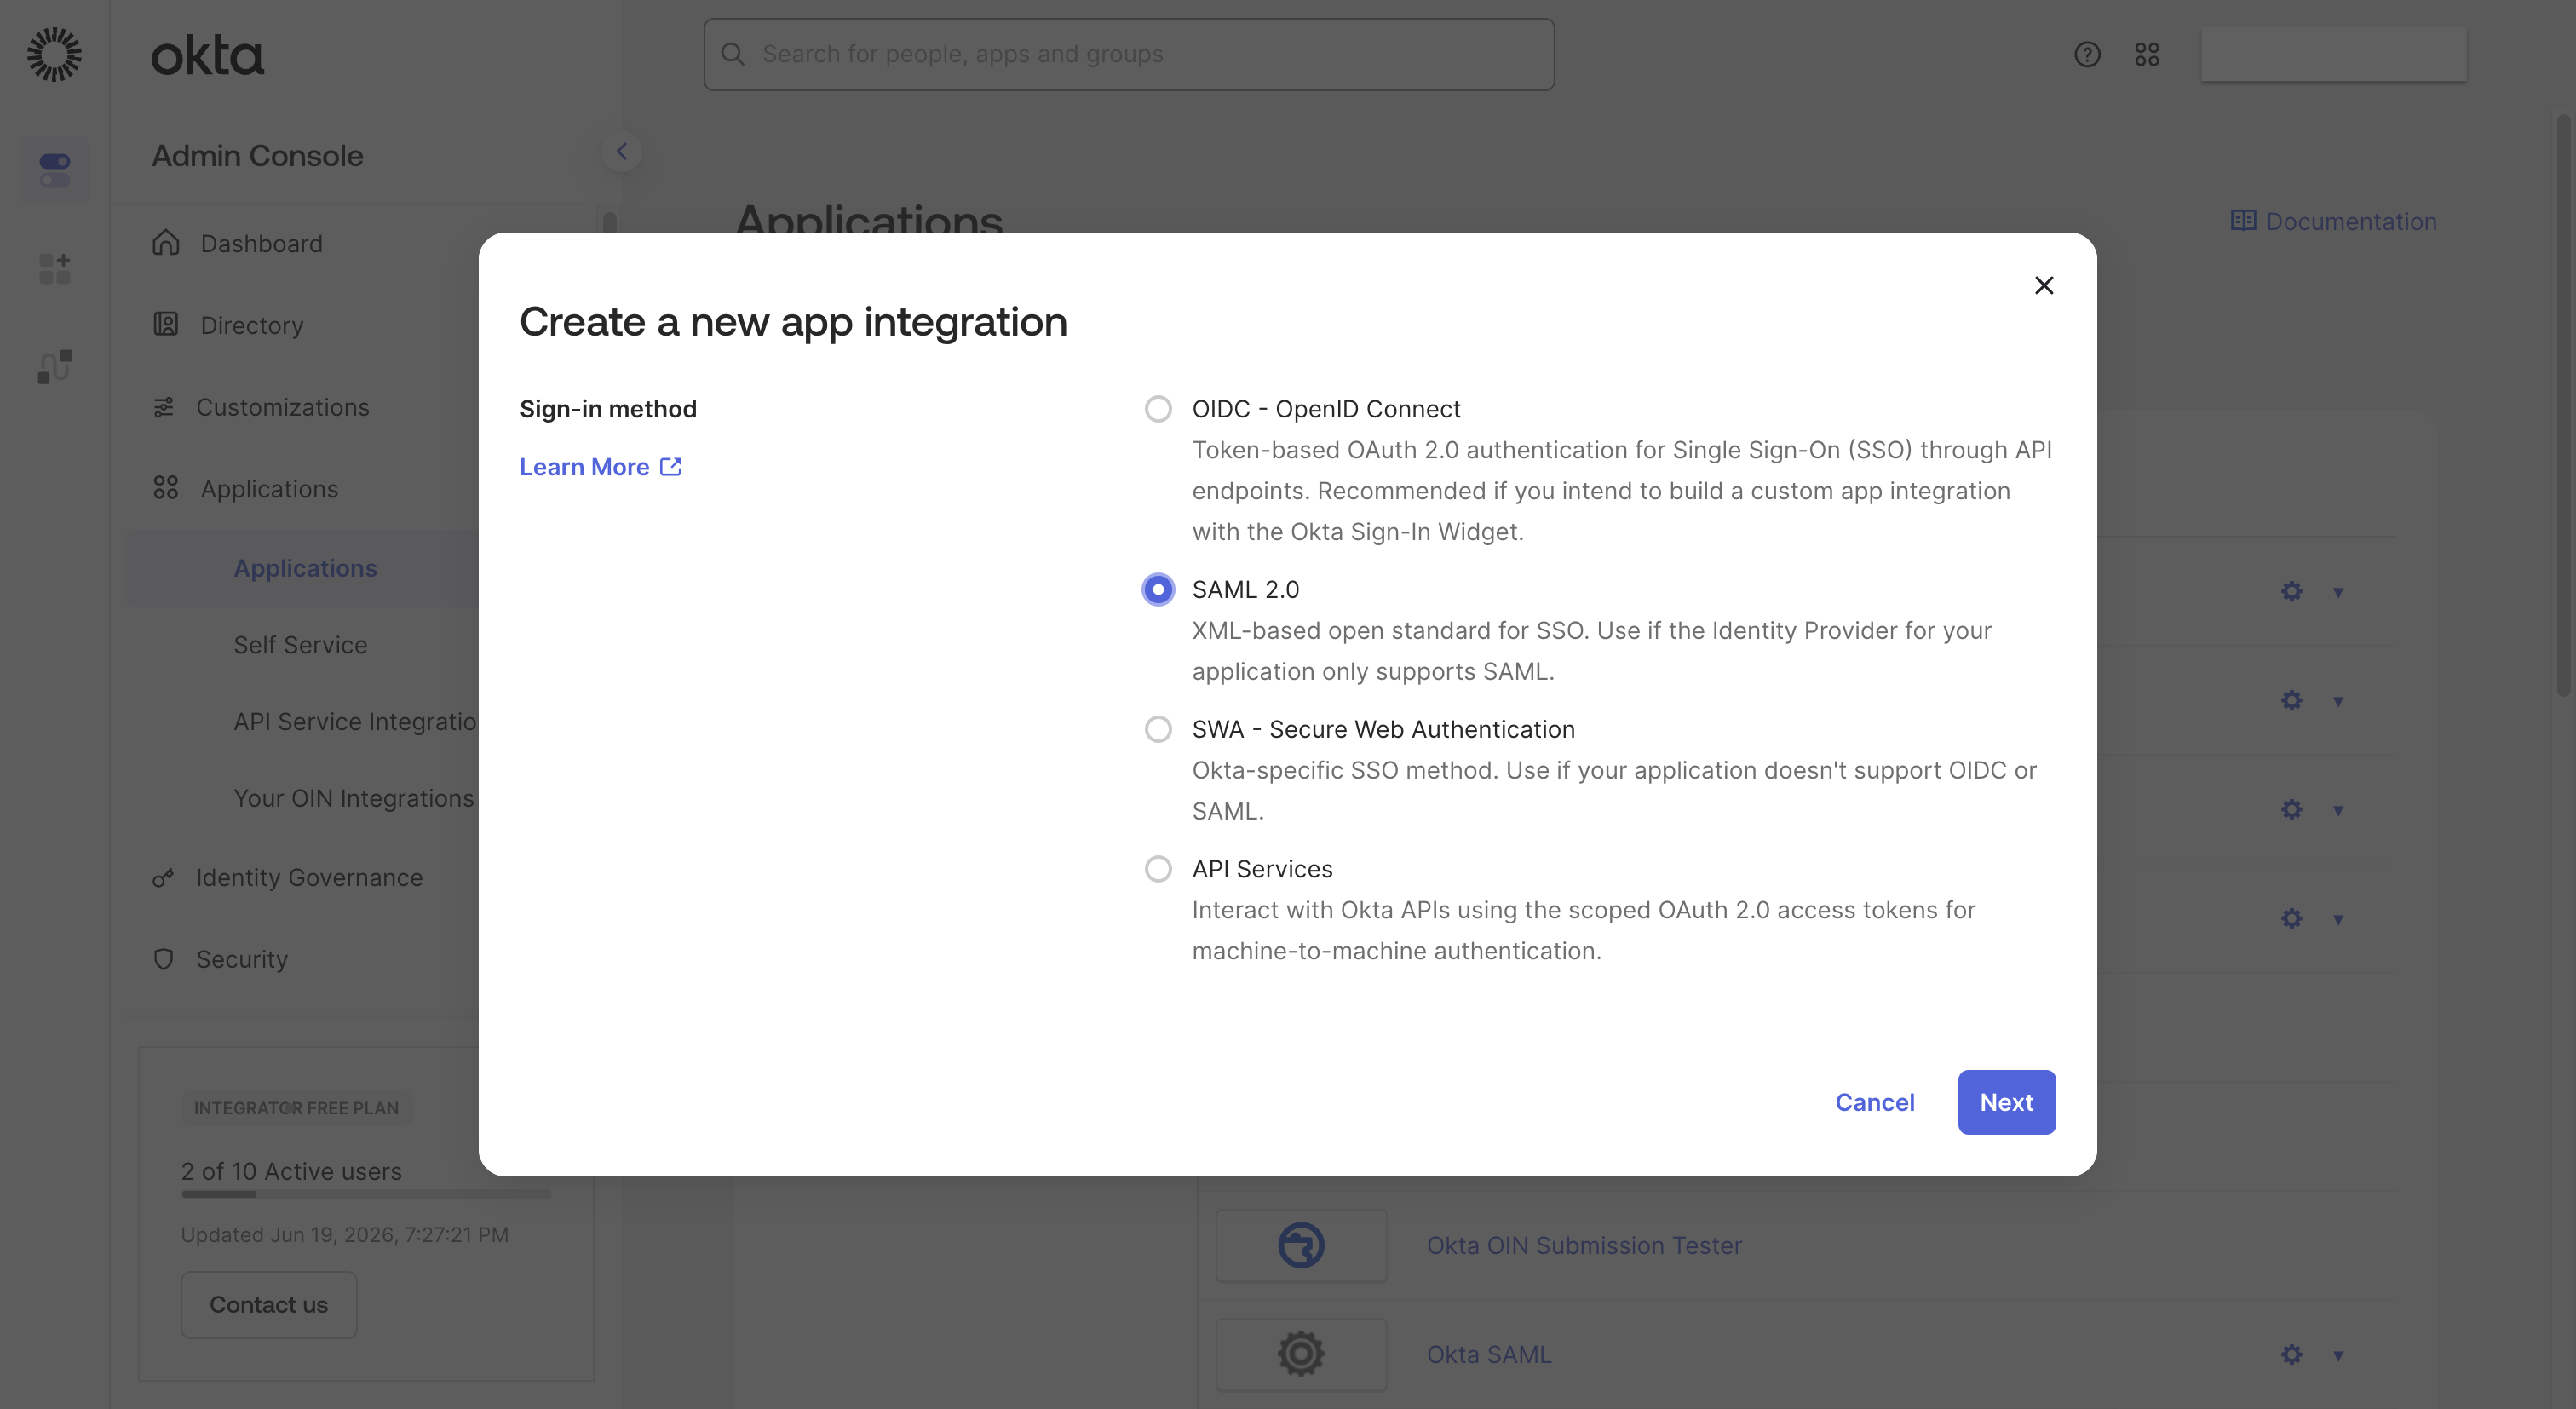Open the Documentation link
The height and width of the screenshot is (1409, 2576).
coord(2334,221)
